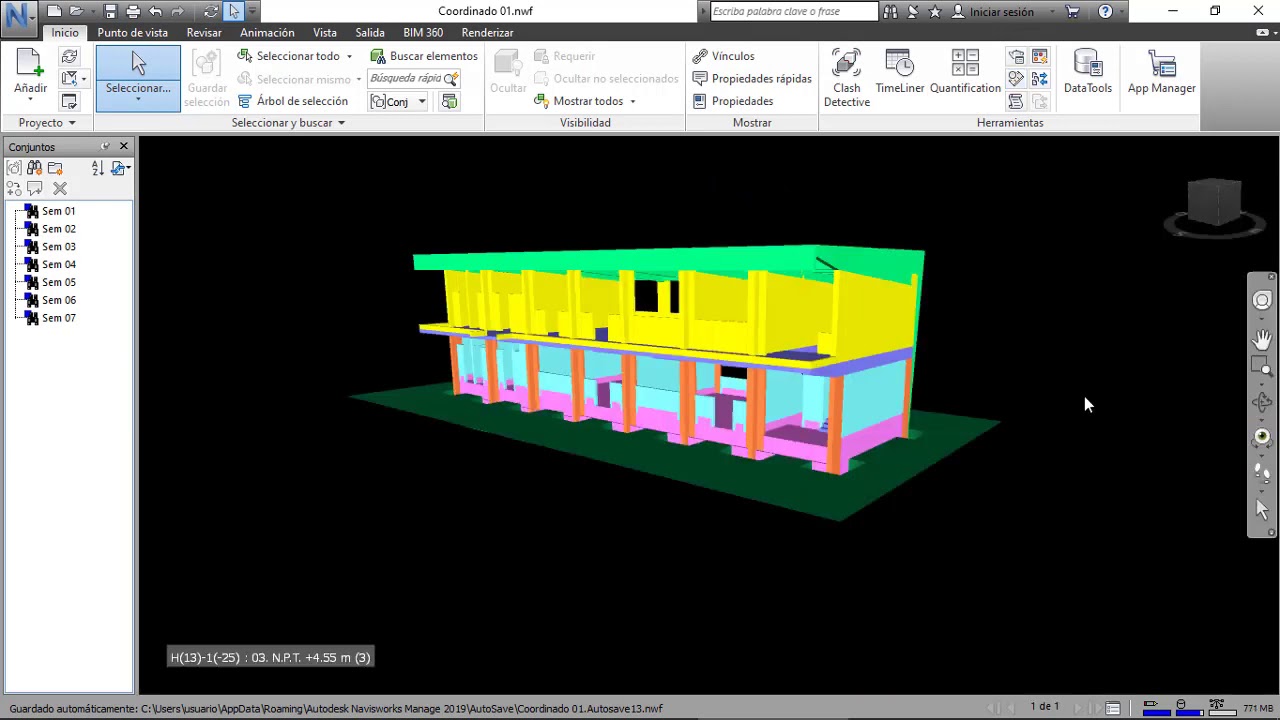Launch the App Manager
Screen dimensions: 1280x720
click(x=1161, y=72)
